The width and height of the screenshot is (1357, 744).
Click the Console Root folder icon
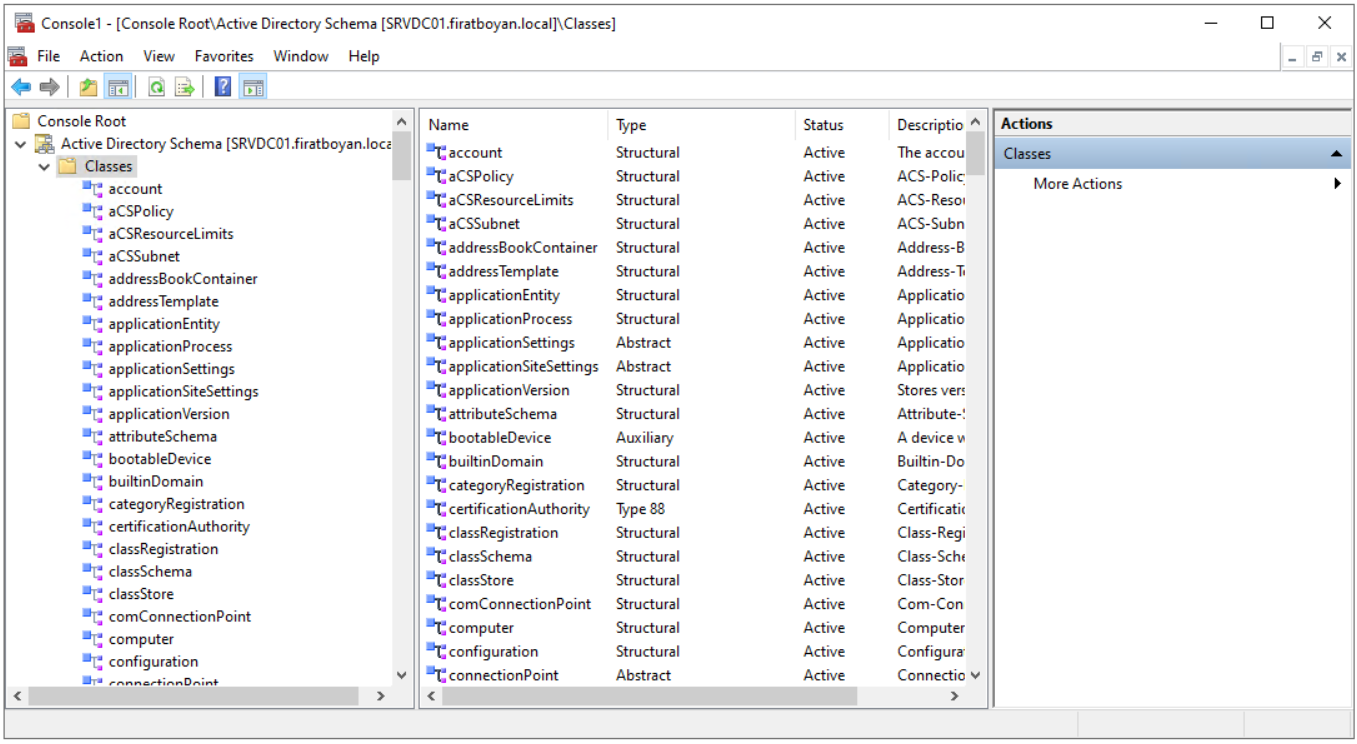point(21,121)
